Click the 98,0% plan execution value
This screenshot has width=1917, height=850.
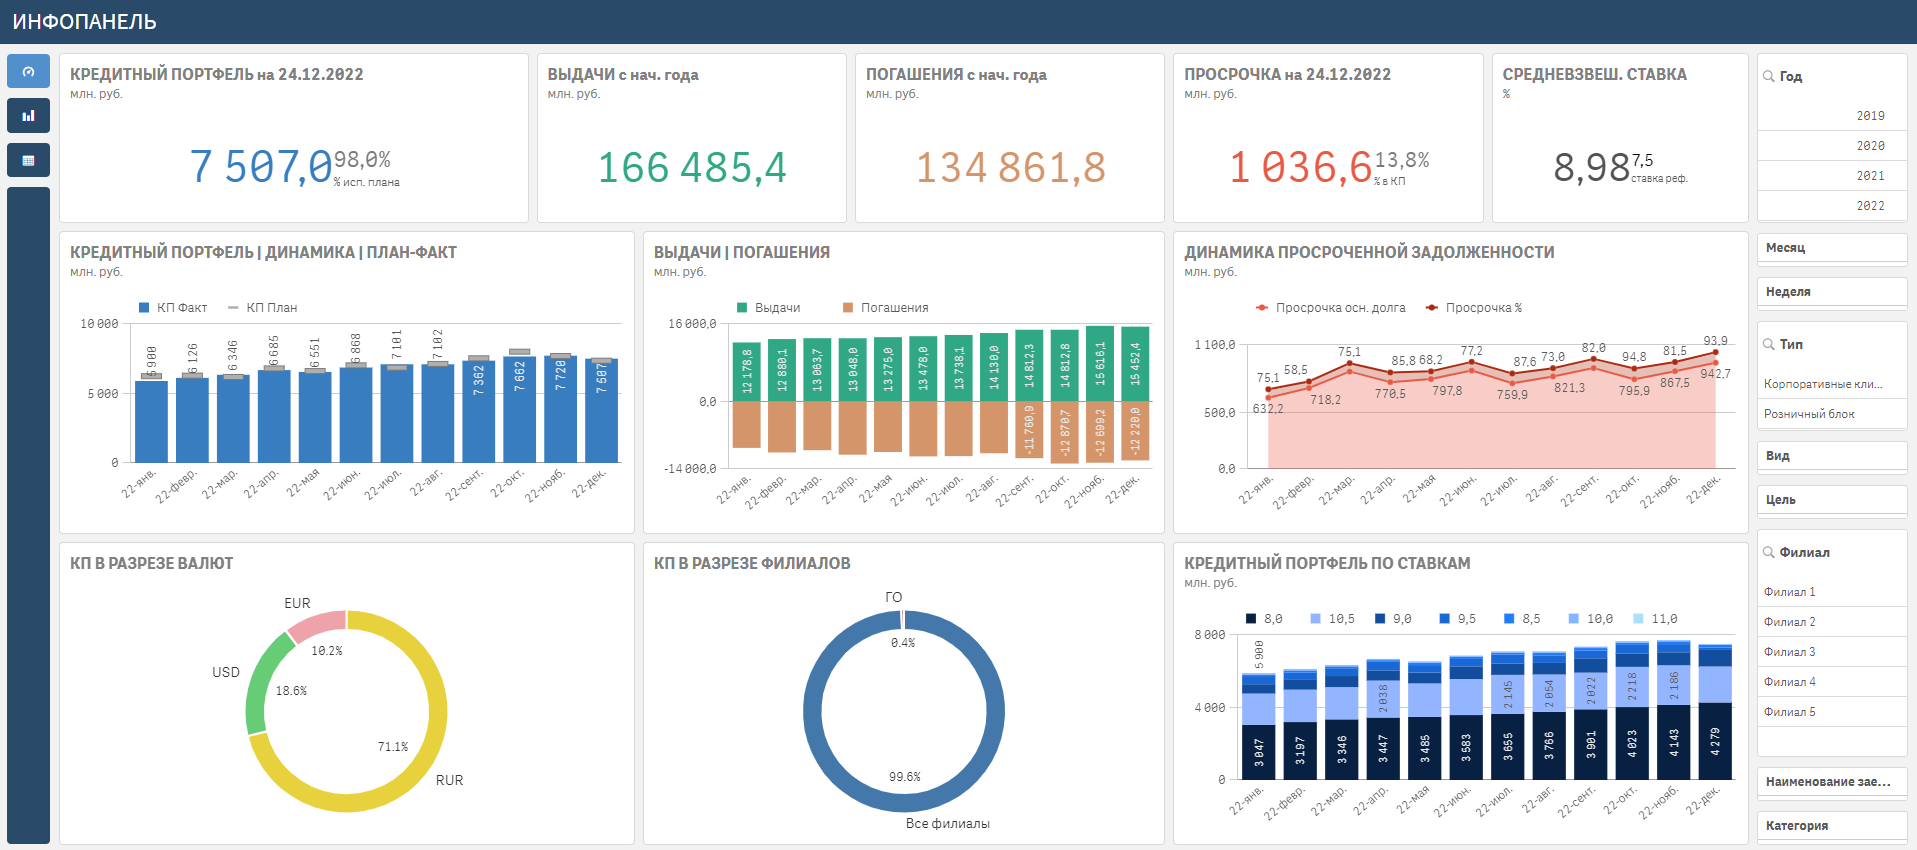[362, 160]
